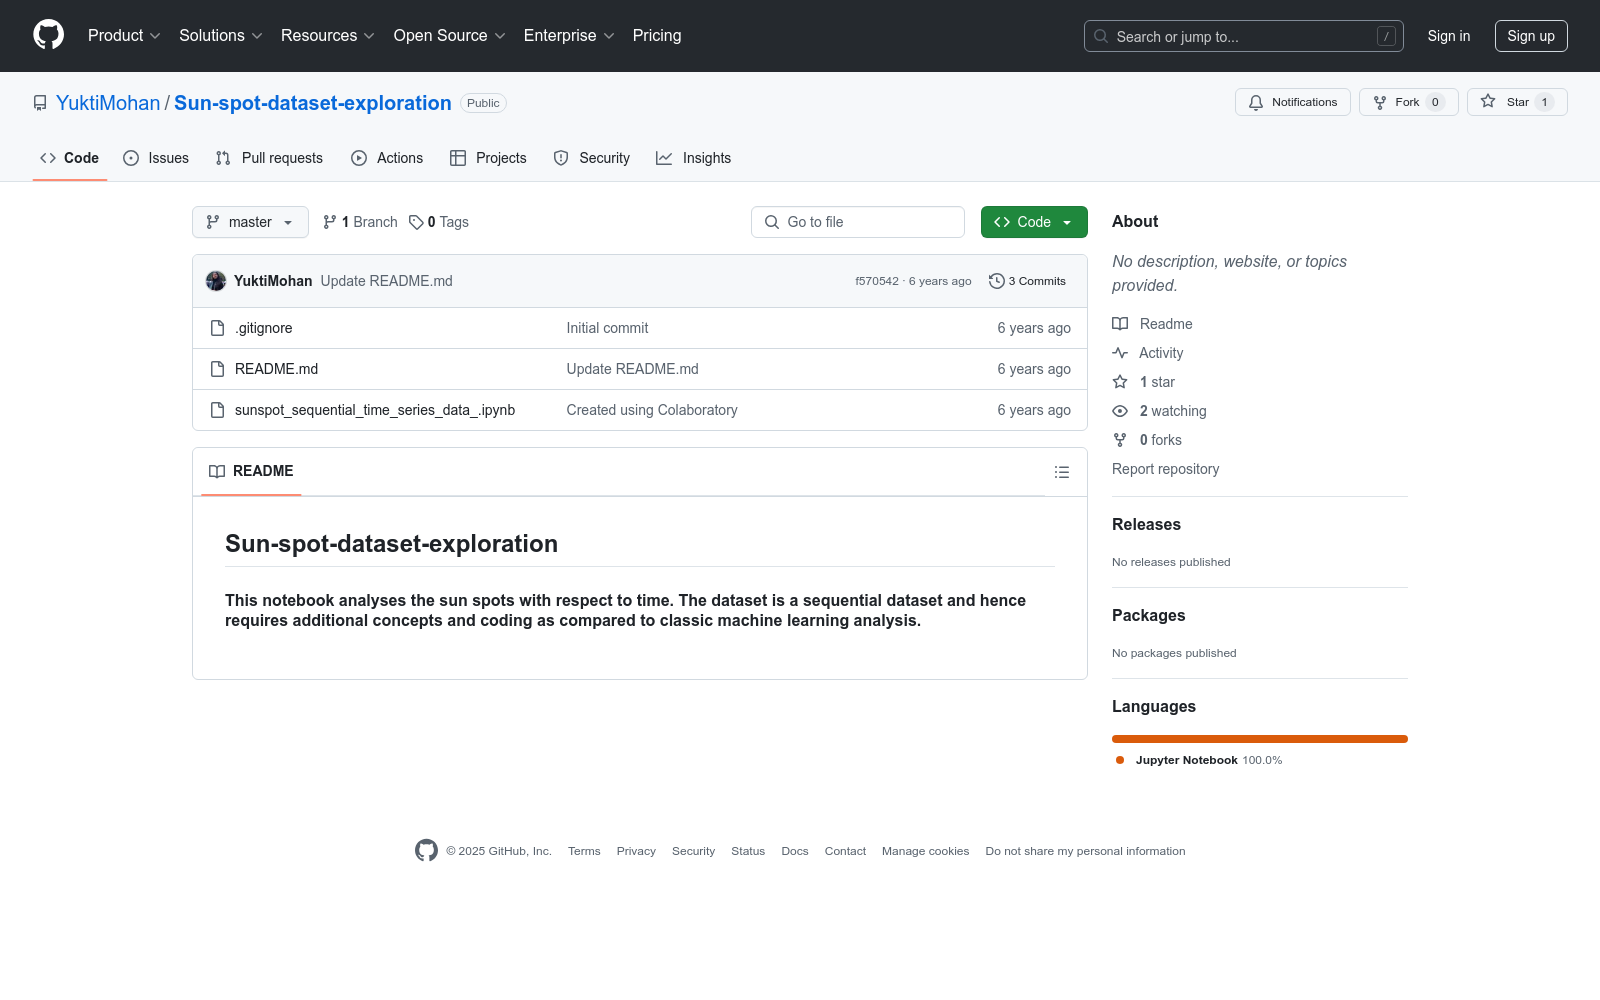This screenshot has width=1600, height=1000.
Task: Open the Security tab
Action: coord(592,158)
